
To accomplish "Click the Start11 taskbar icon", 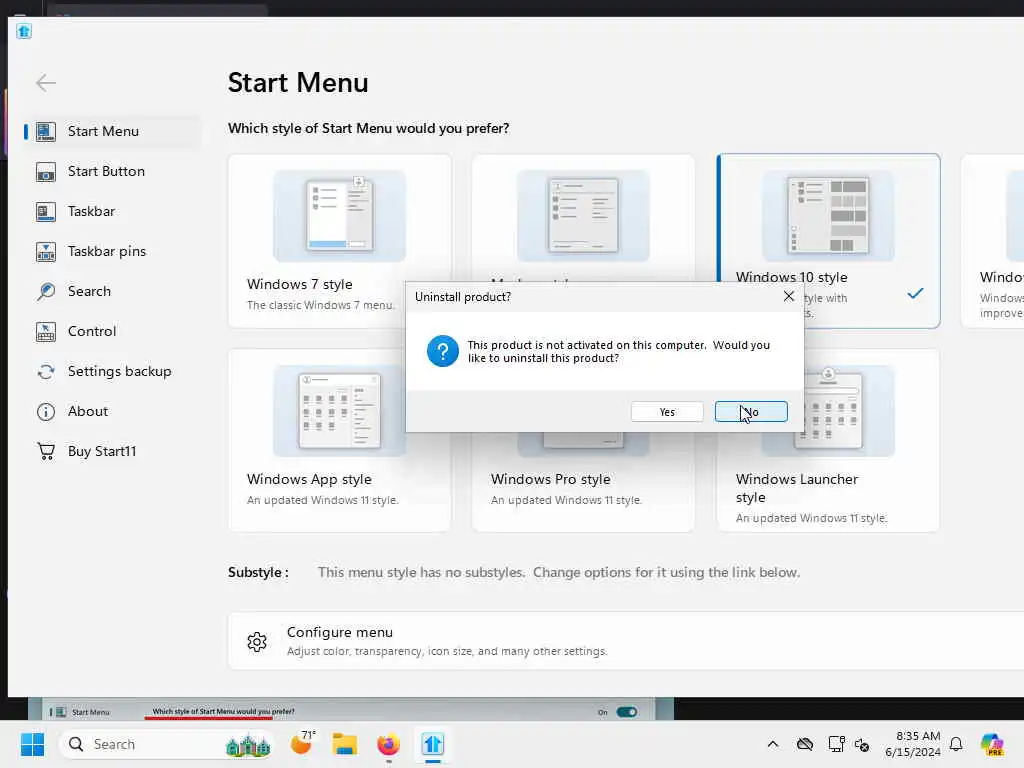I will click(432, 744).
